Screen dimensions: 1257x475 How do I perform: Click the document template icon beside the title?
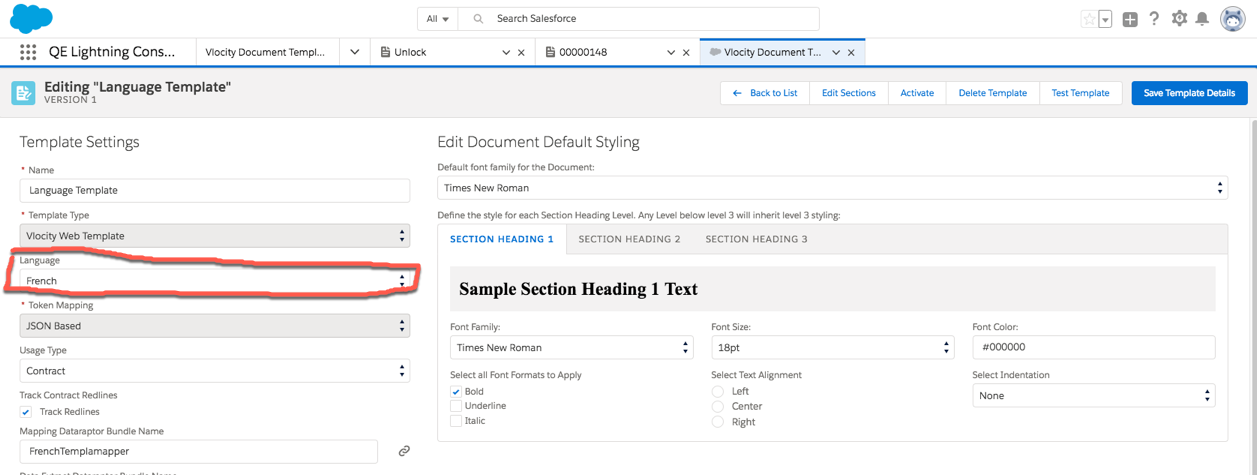click(x=23, y=93)
